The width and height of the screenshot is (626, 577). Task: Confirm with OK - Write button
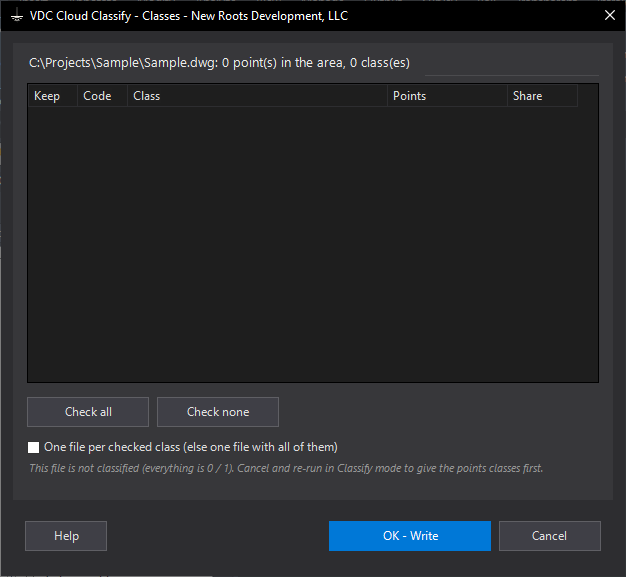pos(410,536)
